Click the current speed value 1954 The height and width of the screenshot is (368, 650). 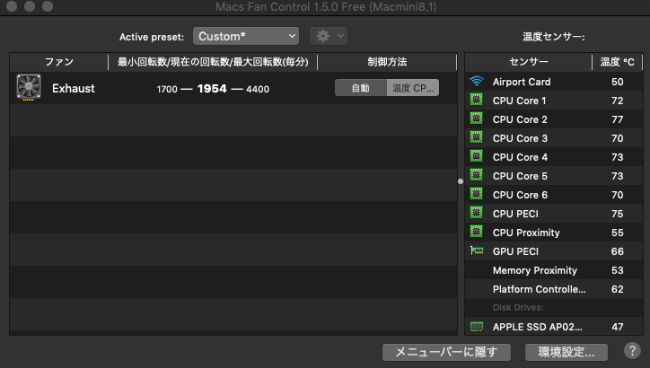[x=212, y=89]
